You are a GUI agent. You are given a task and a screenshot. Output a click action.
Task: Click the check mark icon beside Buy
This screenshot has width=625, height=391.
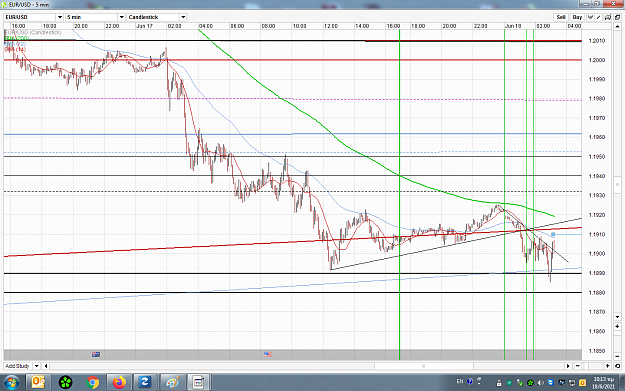tap(590, 17)
